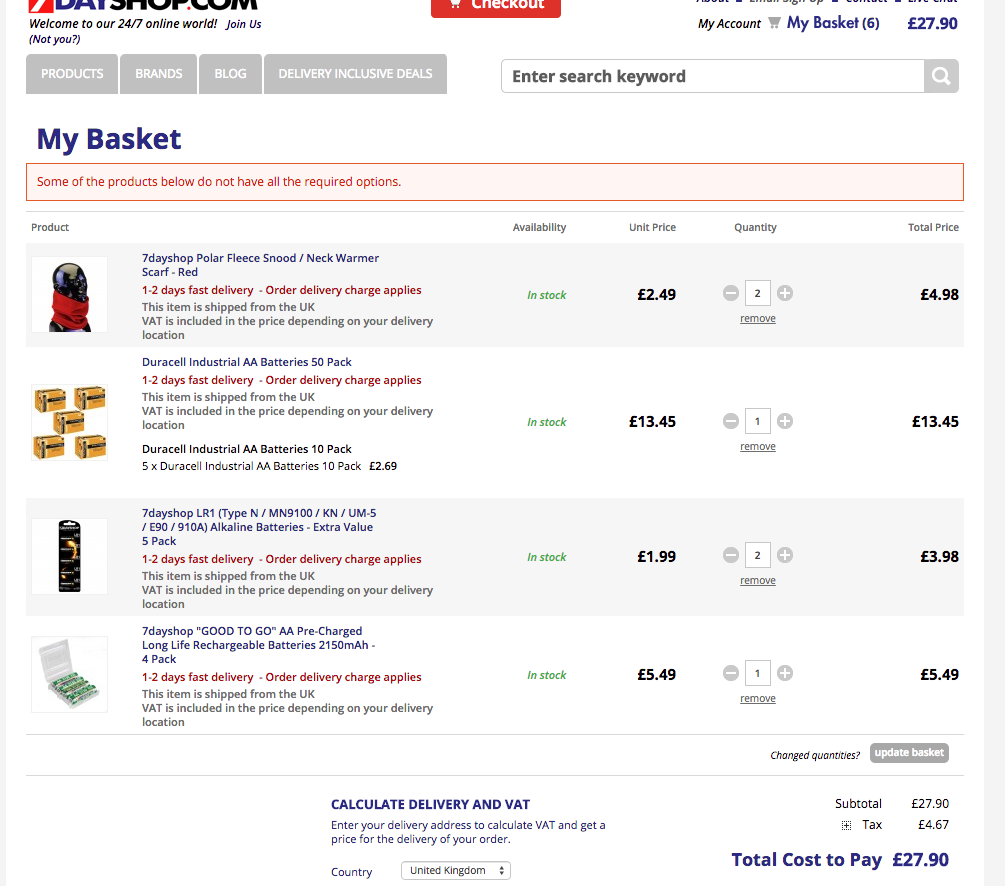1005x886 pixels.
Task: Open the PRODUCTS menu tab
Action: (72, 74)
